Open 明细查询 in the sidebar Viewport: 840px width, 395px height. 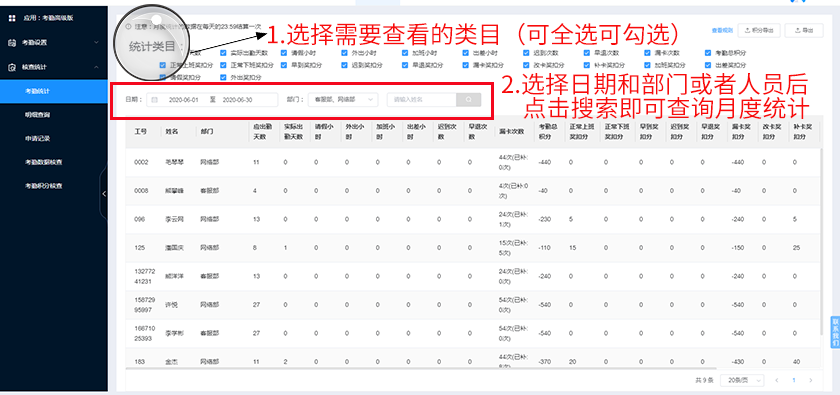coord(38,115)
